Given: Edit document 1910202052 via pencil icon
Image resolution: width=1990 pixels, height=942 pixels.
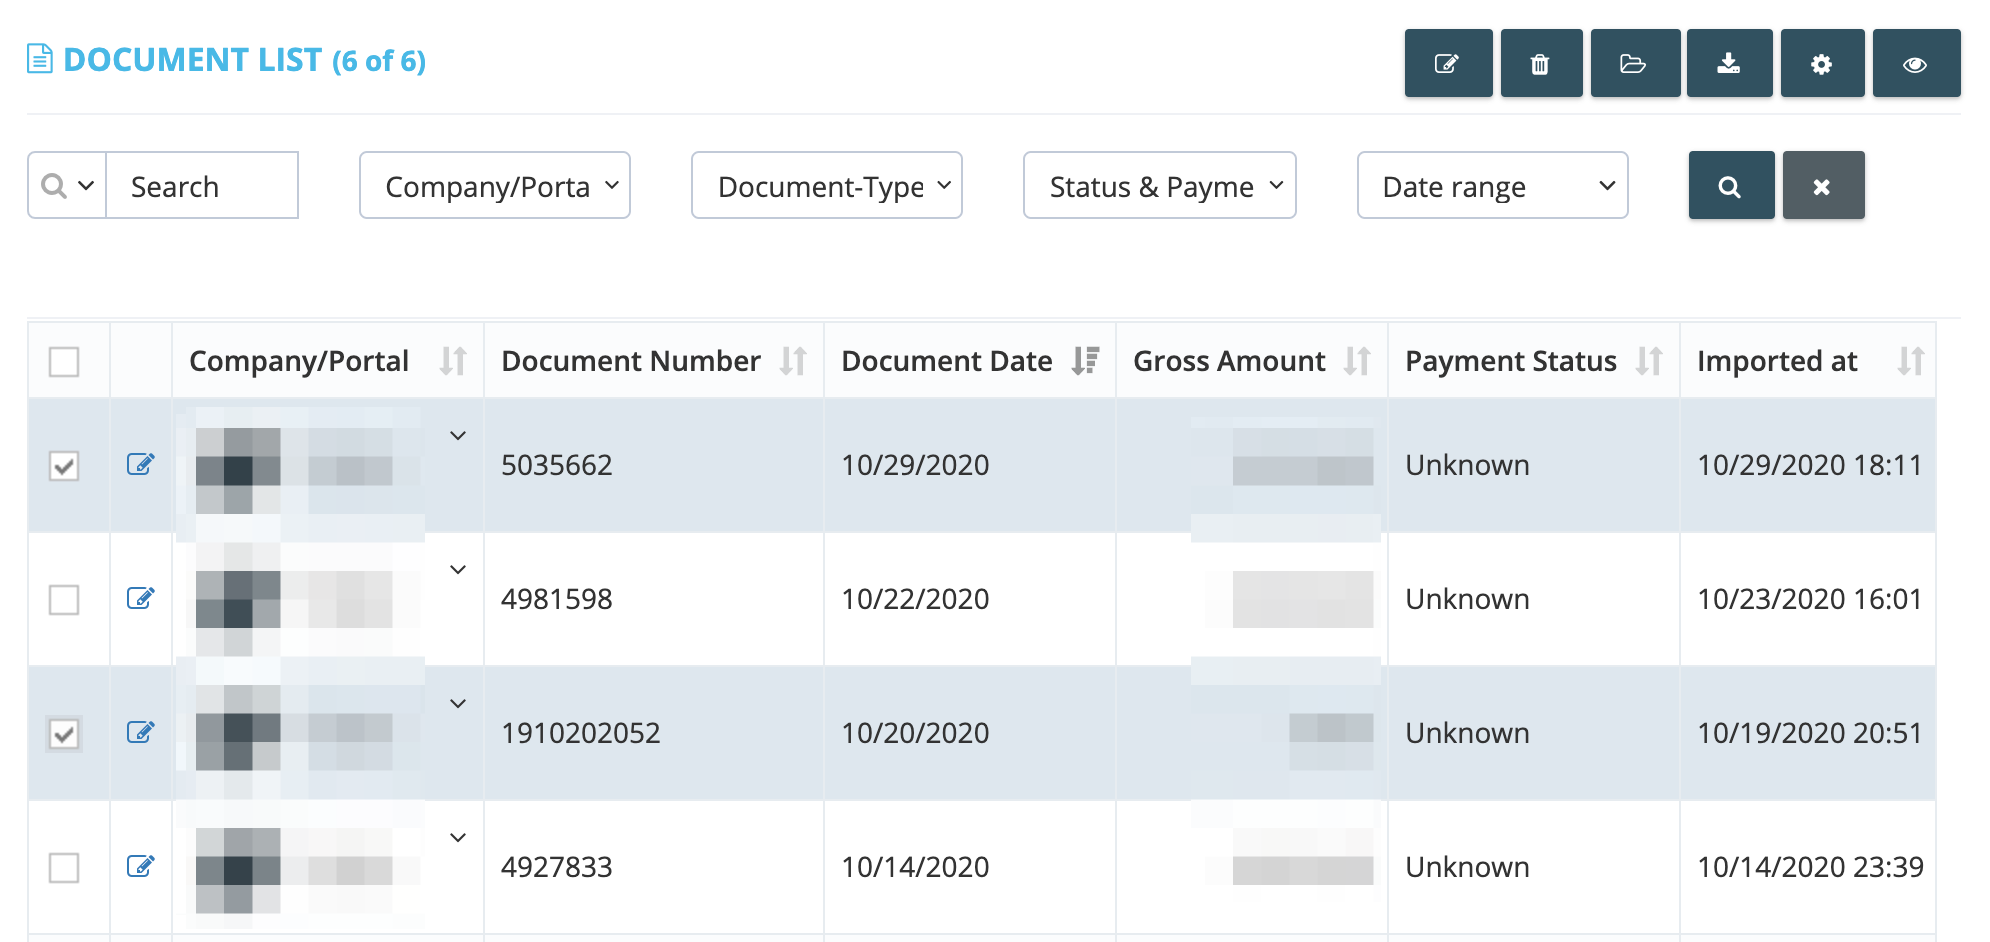Looking at the screenshot, I should [x=140, y=732].
